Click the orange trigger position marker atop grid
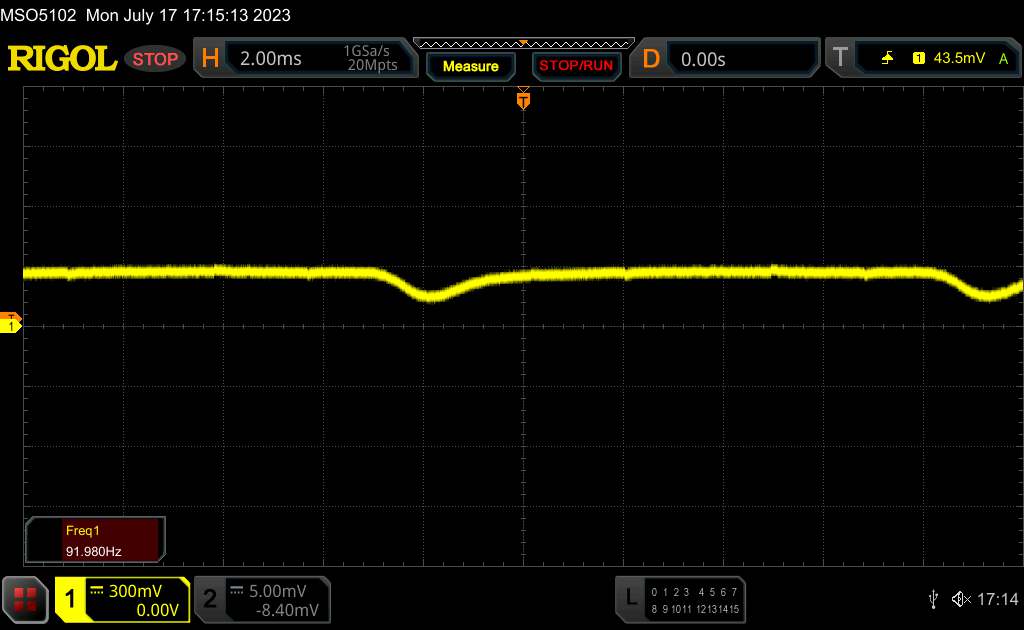Viewport: 1024px width, 630px height. (522, 100)
